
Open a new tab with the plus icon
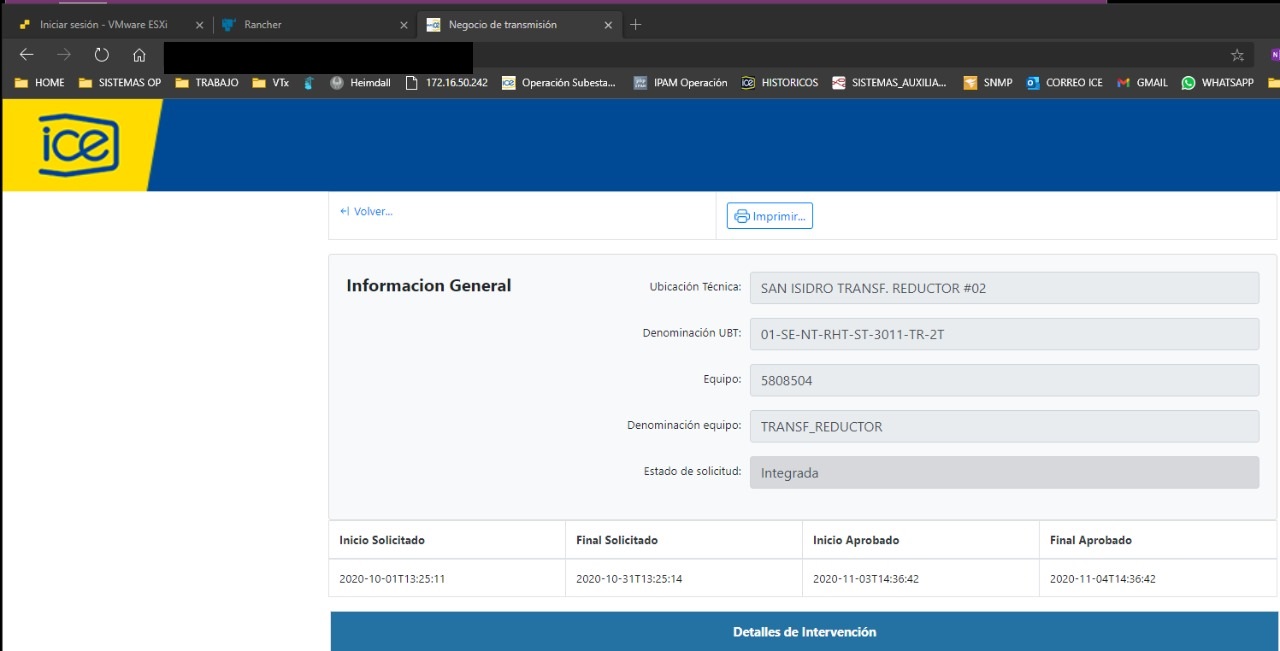(636, 24)
